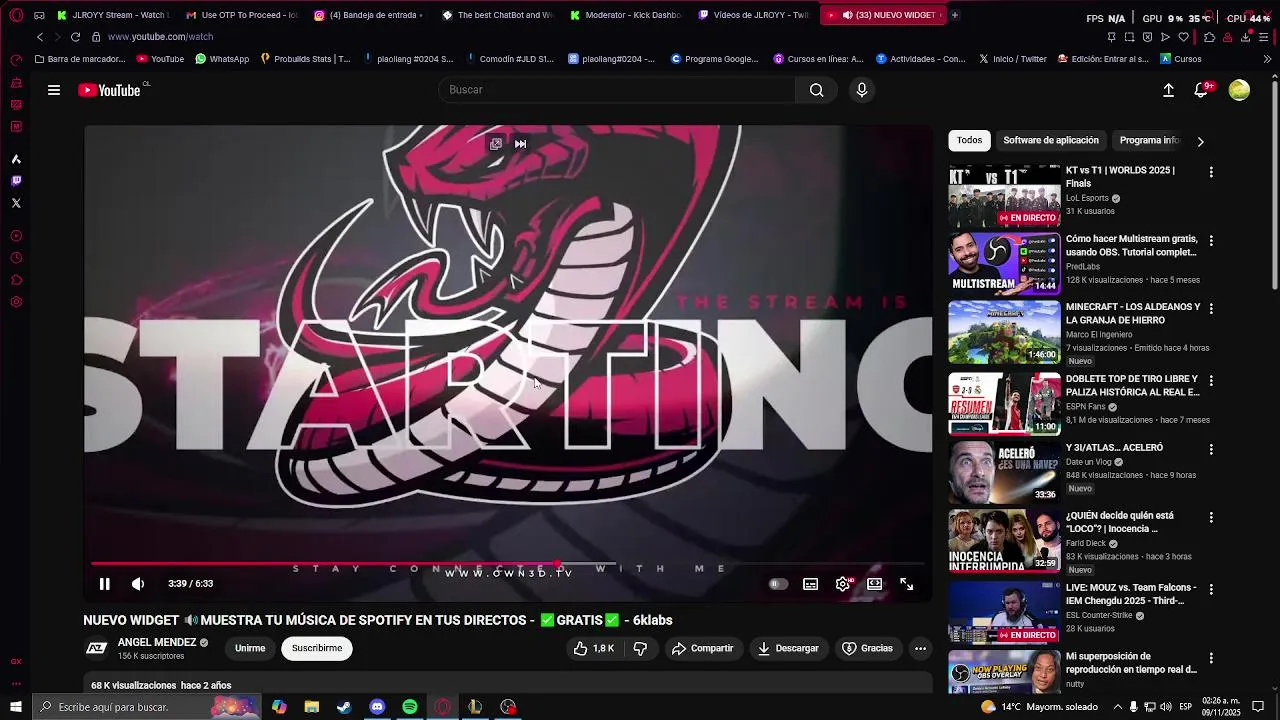
Task: Share the video via Compartir
Action: (x=702, y=649)
